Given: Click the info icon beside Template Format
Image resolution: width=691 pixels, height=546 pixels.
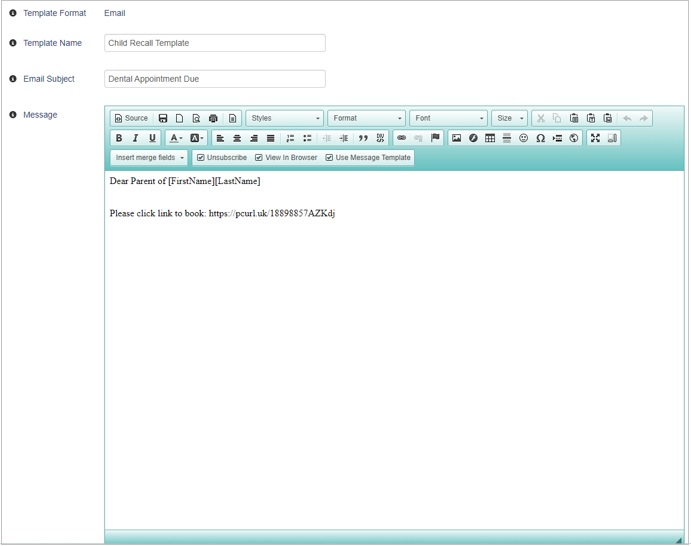Looking at the screenshot, I should [x=13, y=13].
